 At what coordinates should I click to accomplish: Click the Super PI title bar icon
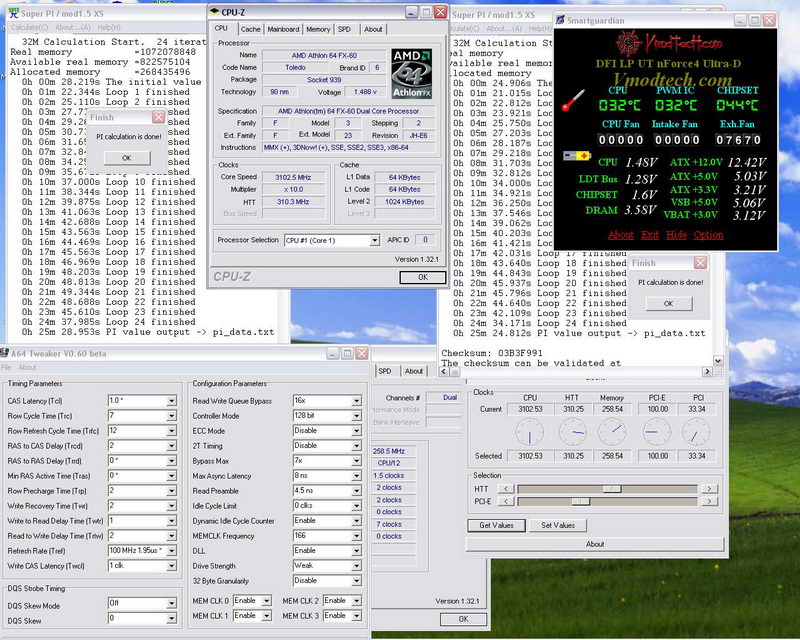point(14,13)
